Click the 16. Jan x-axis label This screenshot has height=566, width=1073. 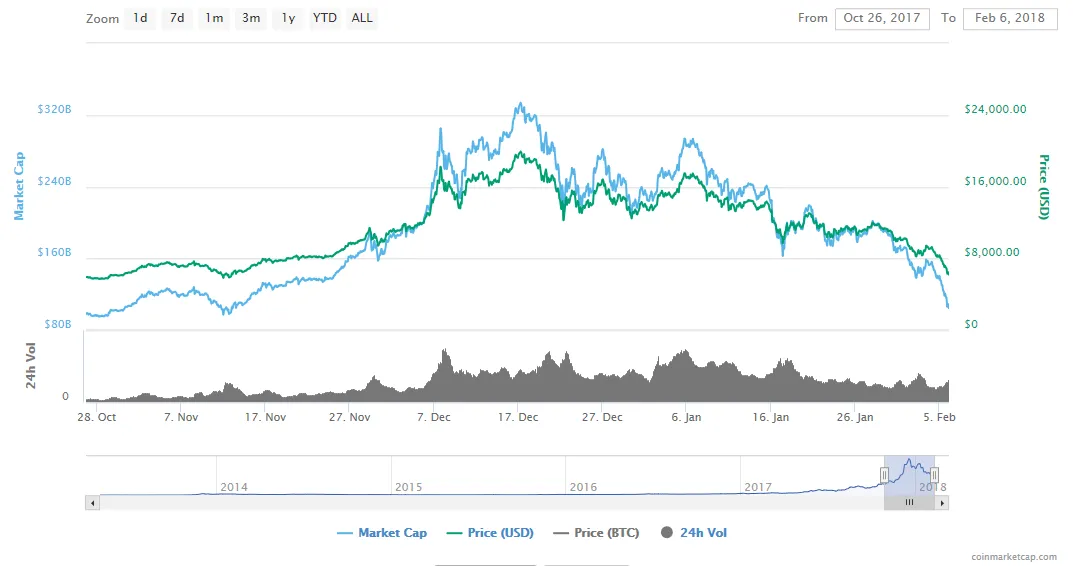[771, 417]
